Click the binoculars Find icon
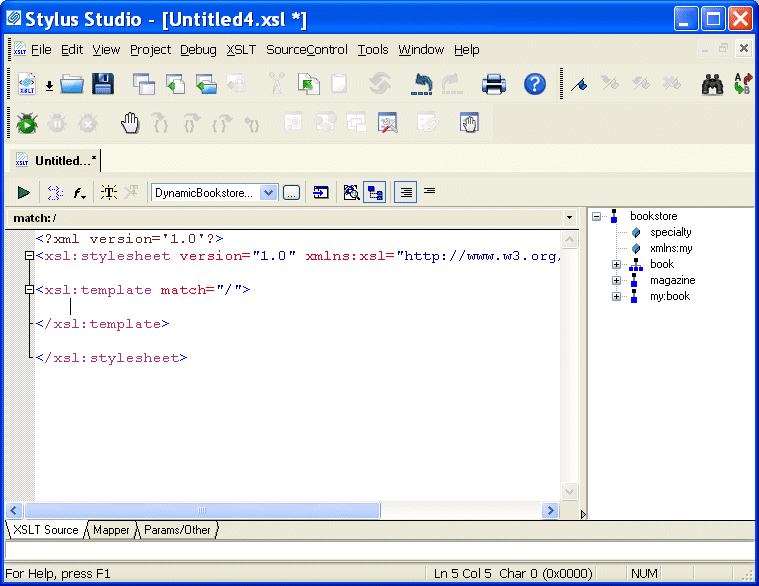 coord(712,85)
